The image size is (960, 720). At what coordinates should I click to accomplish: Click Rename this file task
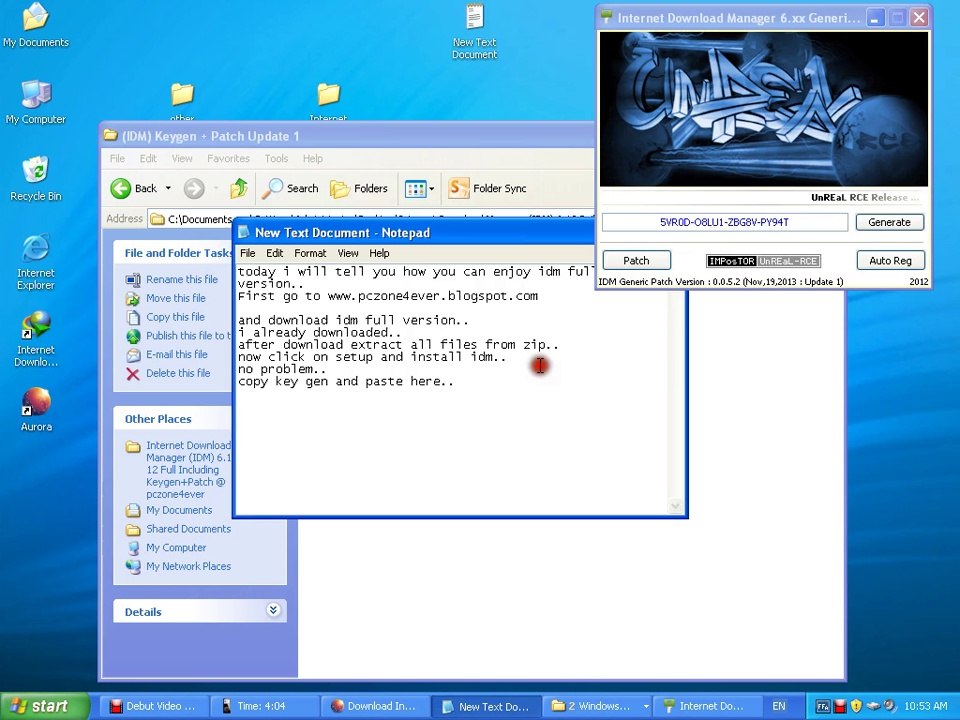tap(181, 280)
